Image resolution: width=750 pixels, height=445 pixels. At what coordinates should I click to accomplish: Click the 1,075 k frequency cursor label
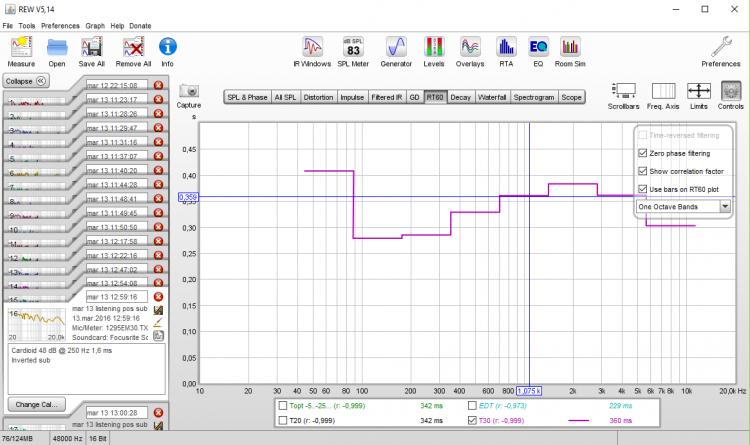pos(529,391)
